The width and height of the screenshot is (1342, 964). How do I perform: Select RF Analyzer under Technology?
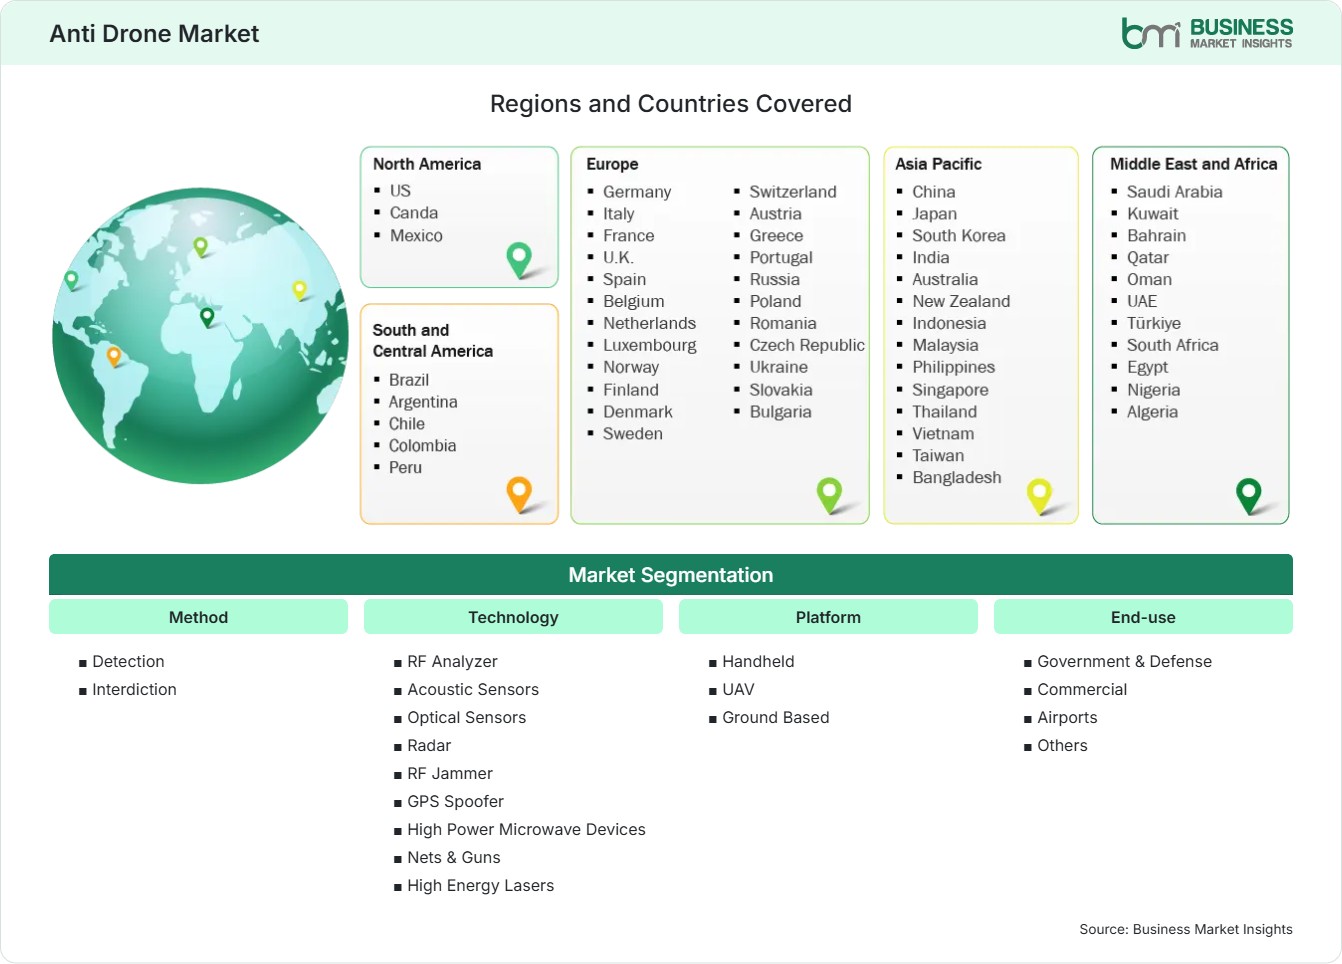(x=452, y=661)
